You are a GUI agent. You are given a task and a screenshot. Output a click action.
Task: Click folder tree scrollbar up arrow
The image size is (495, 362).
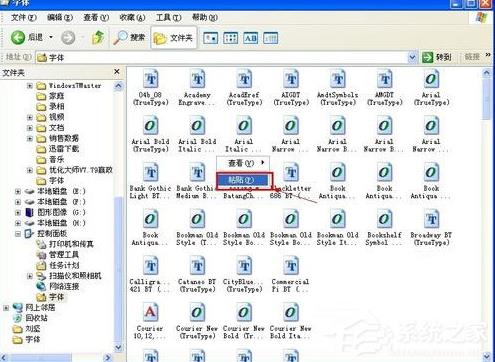tap(118, 86)
